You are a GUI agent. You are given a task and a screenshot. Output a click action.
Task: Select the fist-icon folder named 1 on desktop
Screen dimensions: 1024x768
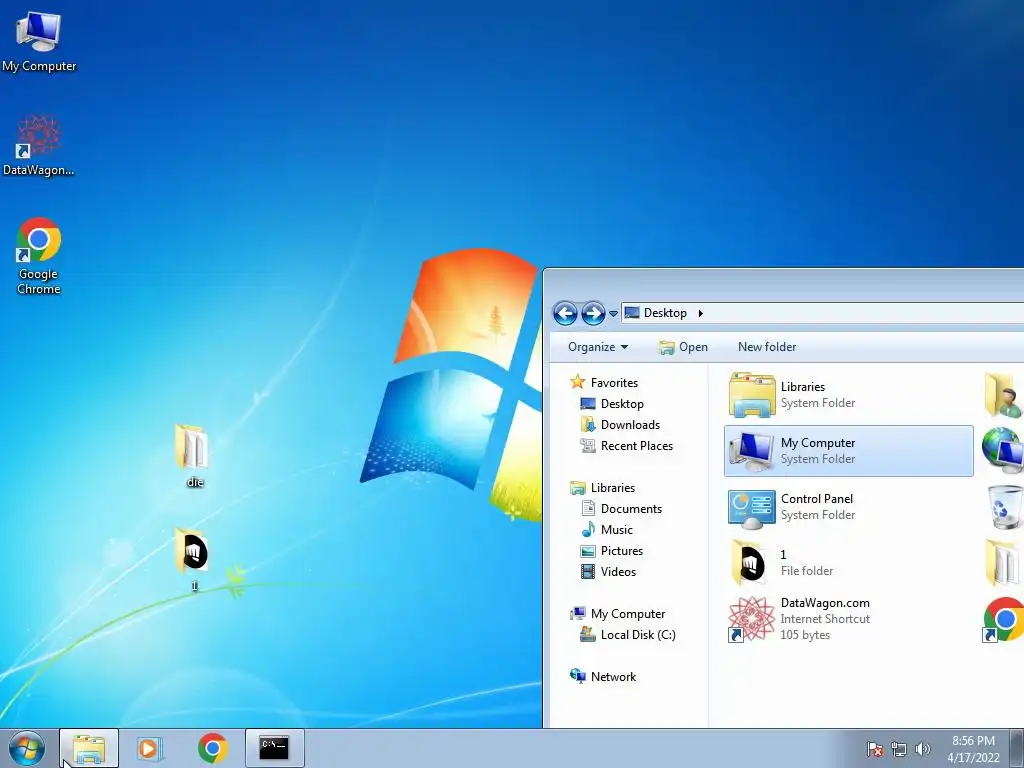[x=193, y=560]
